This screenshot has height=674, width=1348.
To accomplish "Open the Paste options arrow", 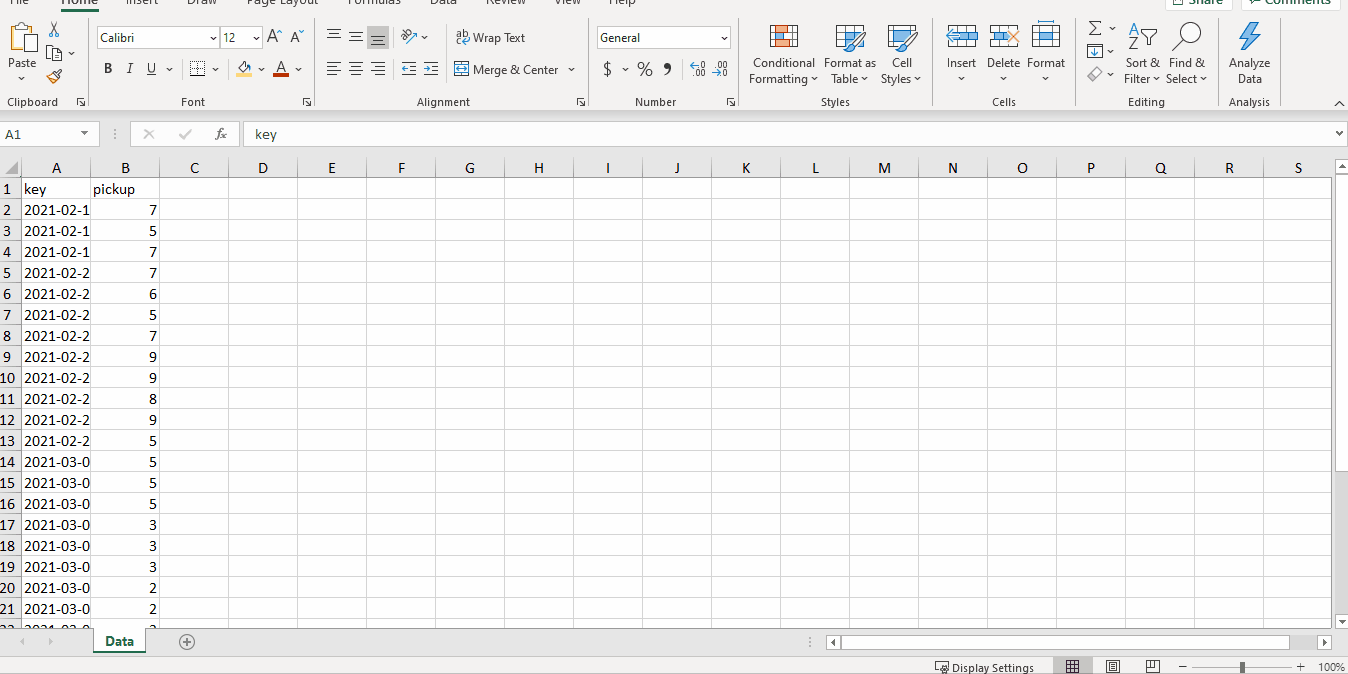I will (x=22, y=78).
